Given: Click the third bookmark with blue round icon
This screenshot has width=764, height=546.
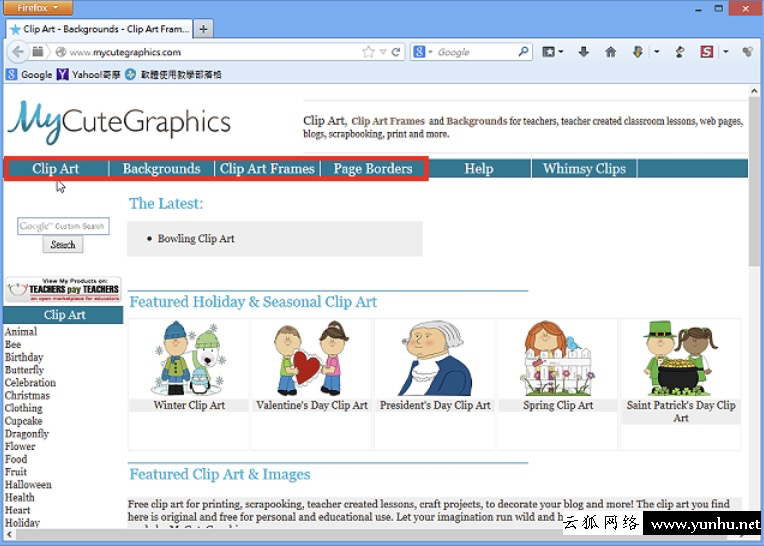Looking at the screenshot, I should [173, 75].
